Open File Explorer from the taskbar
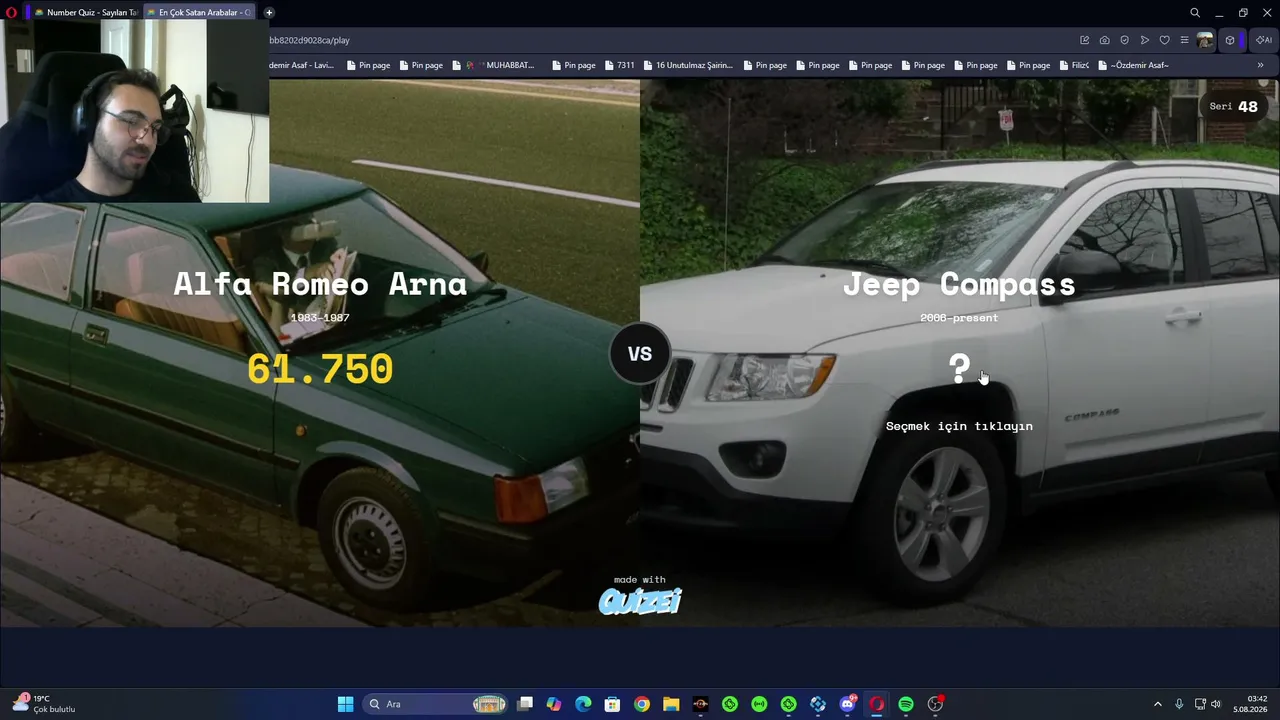This screenshot has width=1280, height=720. [671, 704]
